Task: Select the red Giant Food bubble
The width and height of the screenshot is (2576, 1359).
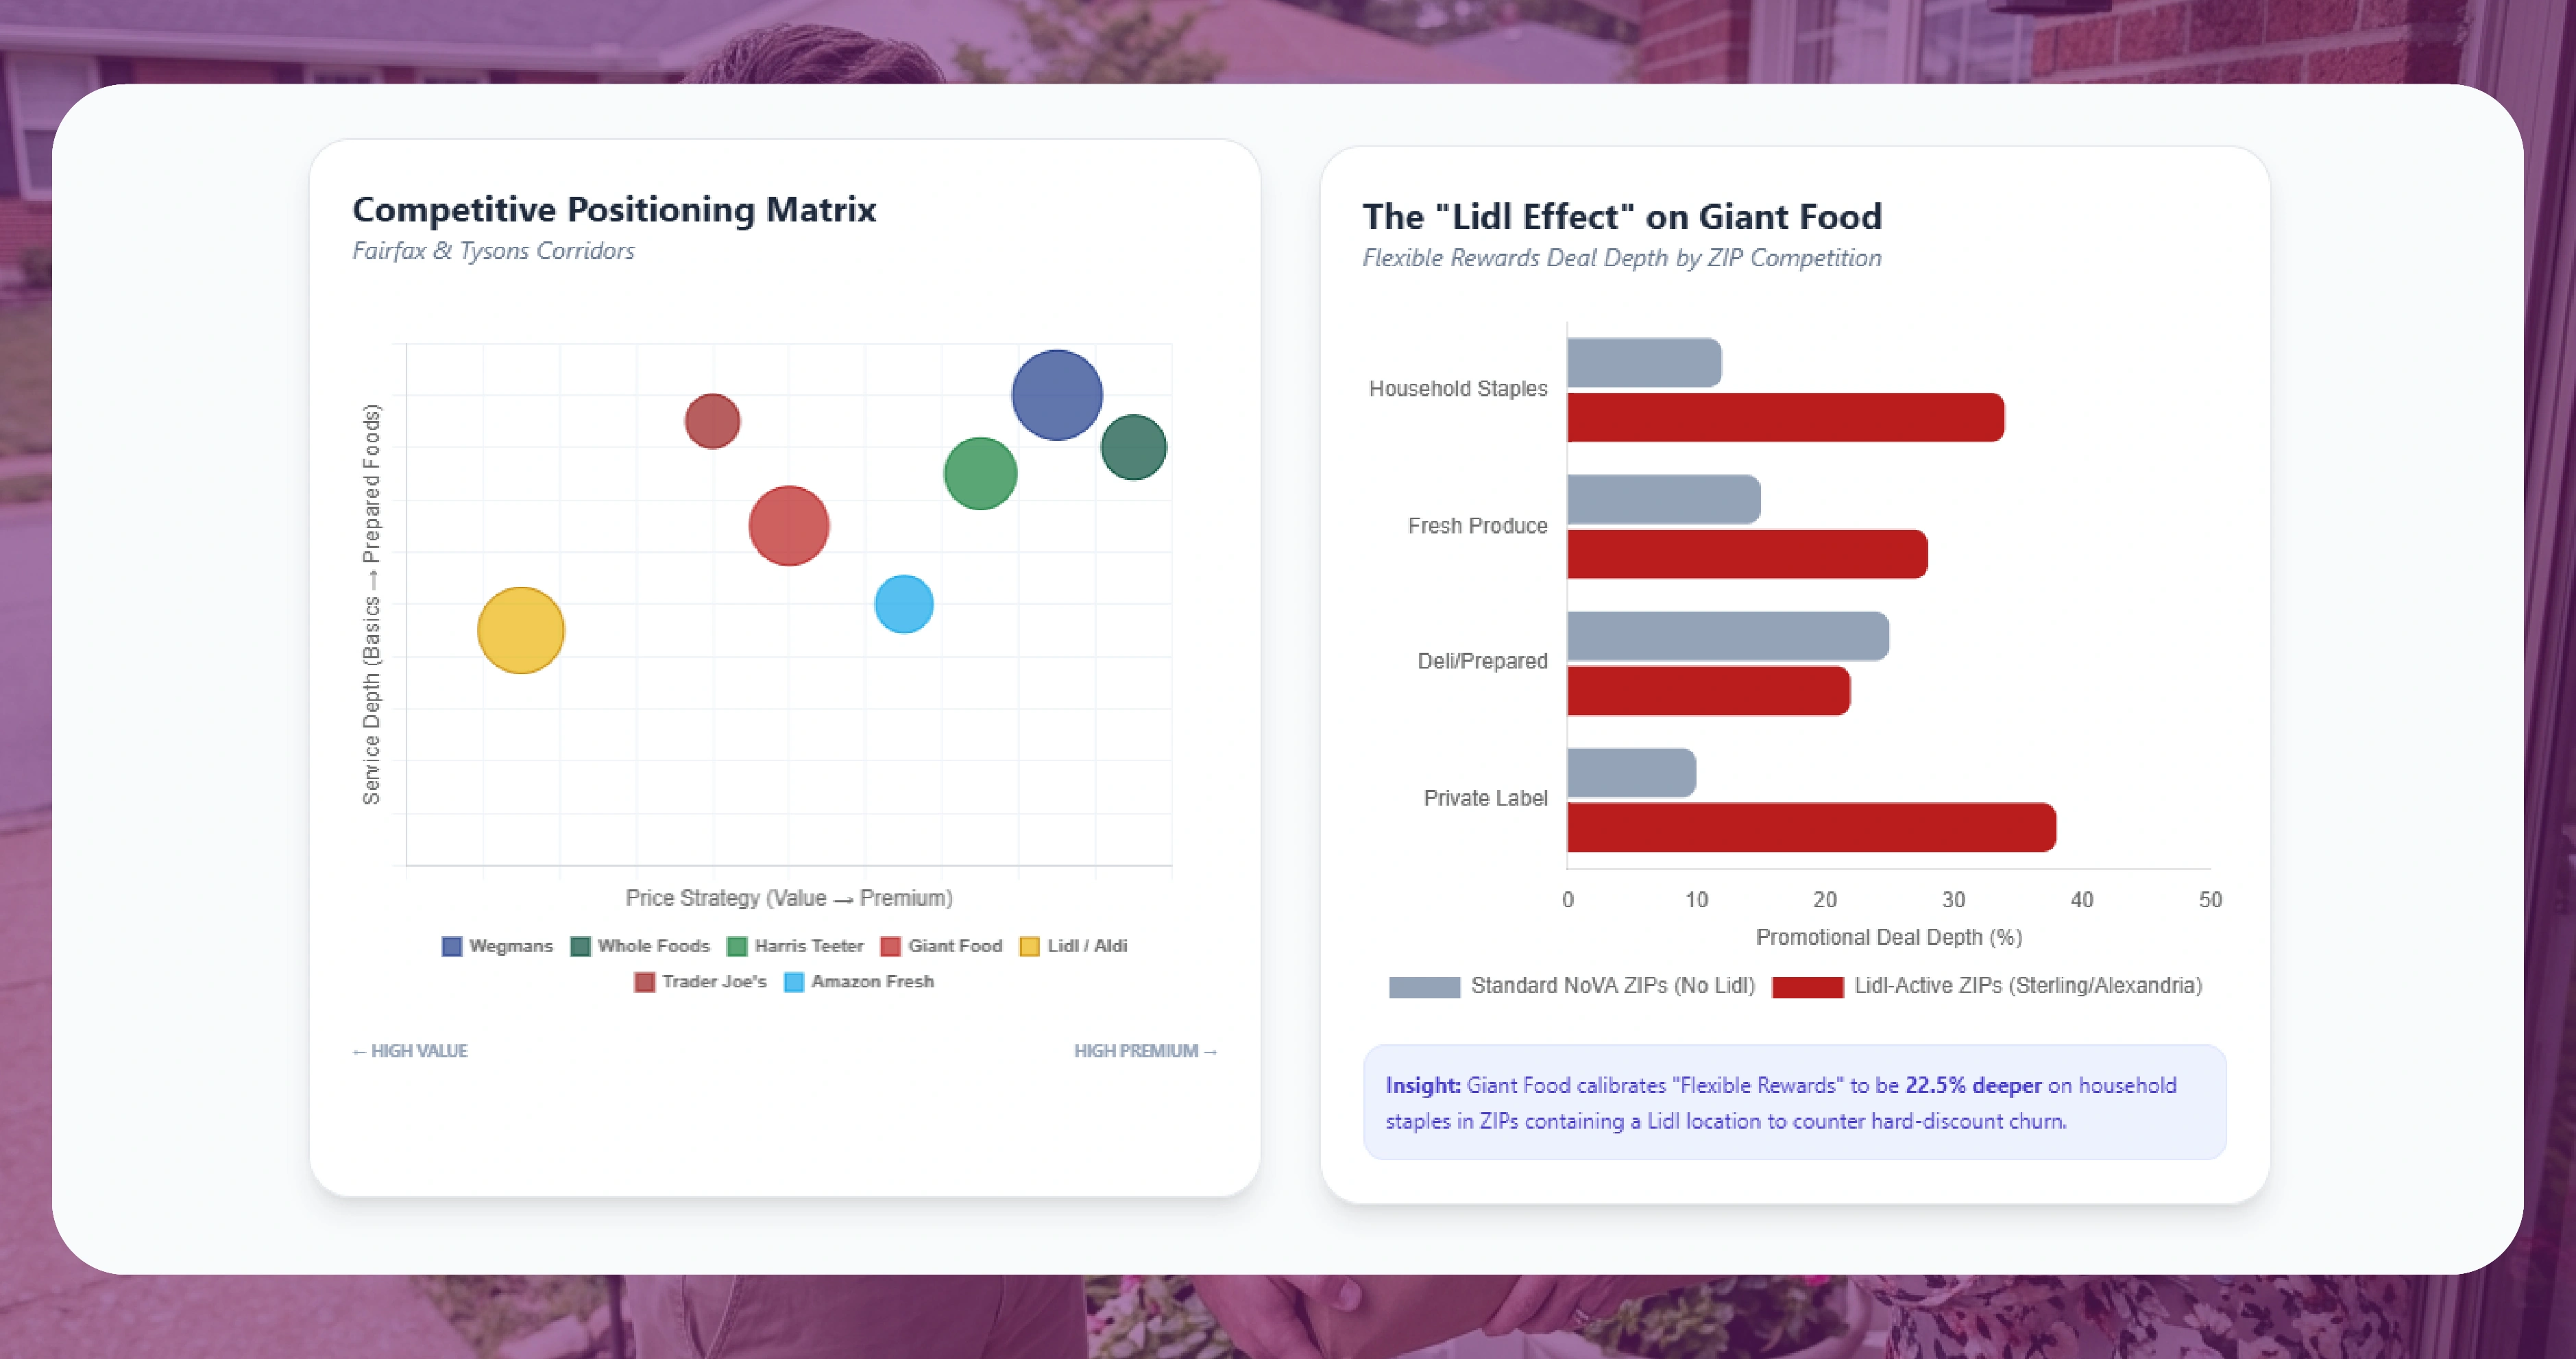Action: click(x=789, y=526)
